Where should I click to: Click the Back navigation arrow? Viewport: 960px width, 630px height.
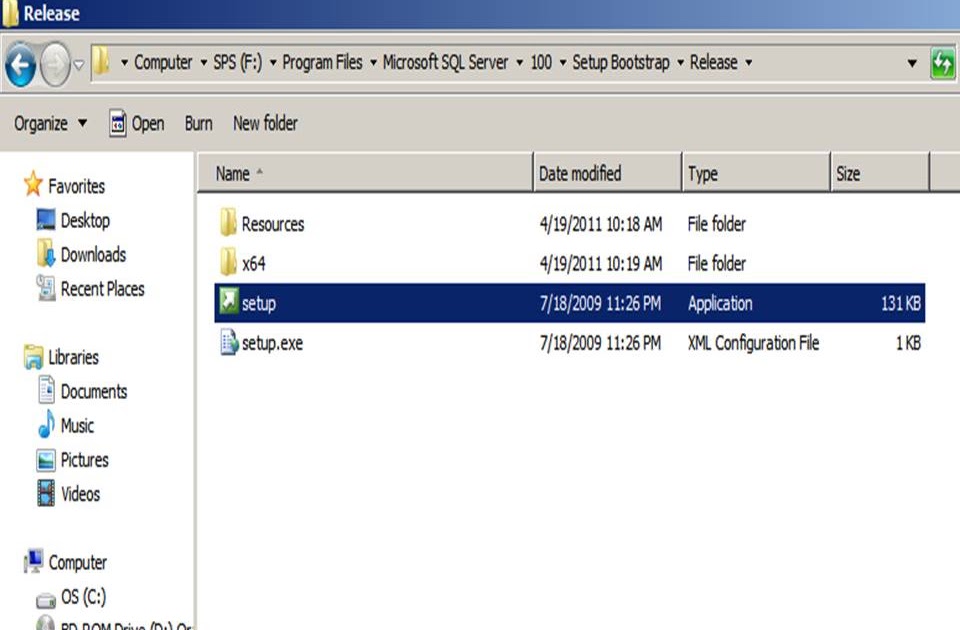[x=20, y=64]
